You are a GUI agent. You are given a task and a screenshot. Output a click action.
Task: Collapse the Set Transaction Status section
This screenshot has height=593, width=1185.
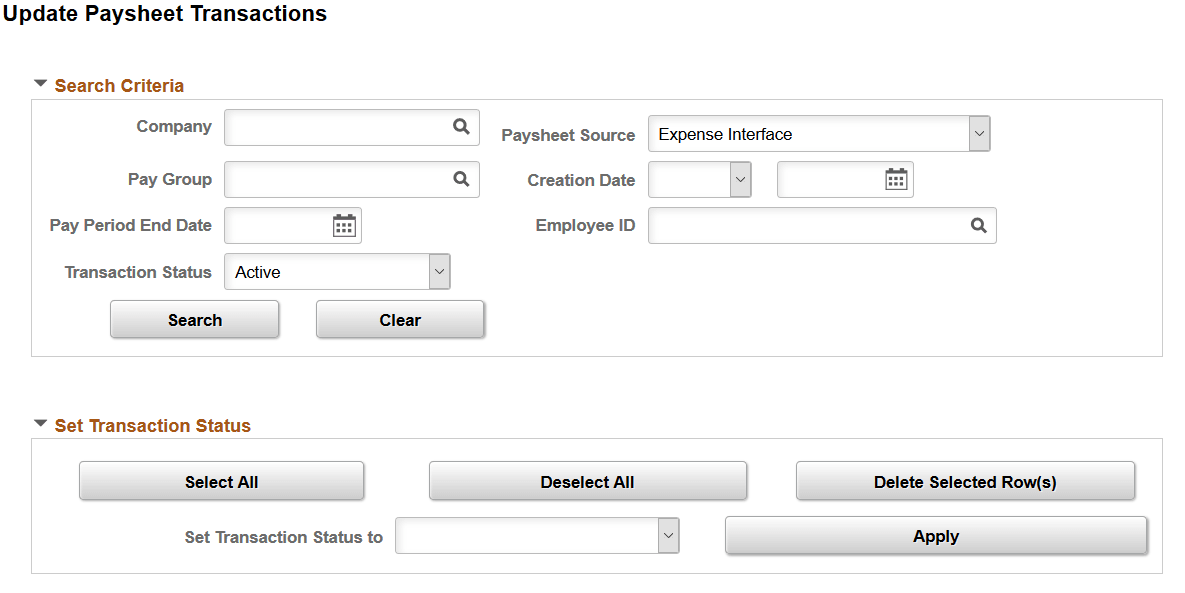(39, 425)
